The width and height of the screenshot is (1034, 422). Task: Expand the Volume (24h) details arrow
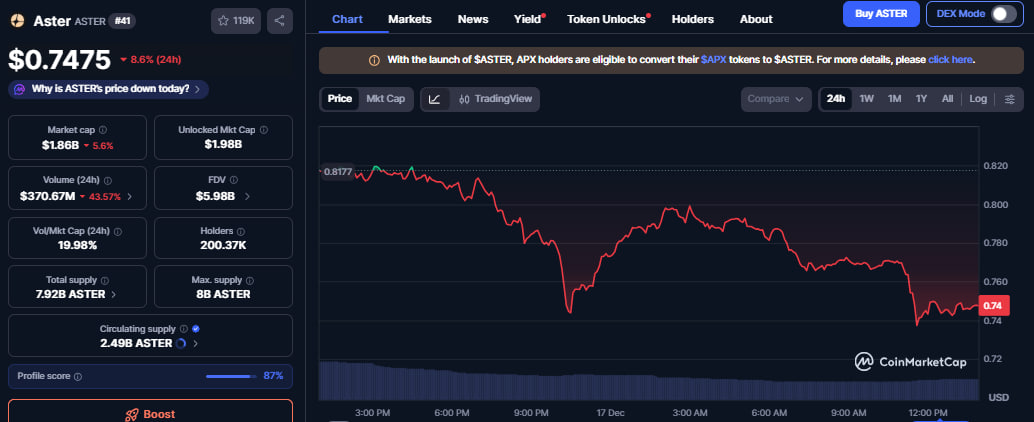tap(130, 197)
